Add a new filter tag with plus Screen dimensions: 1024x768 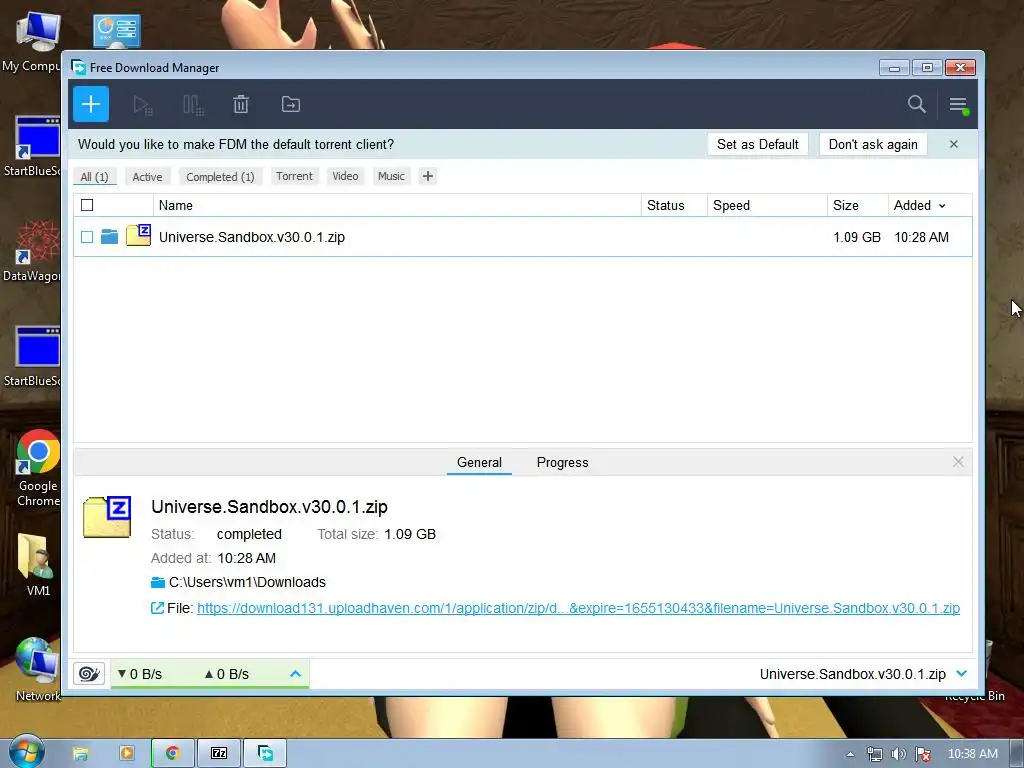tap(428, 176)
